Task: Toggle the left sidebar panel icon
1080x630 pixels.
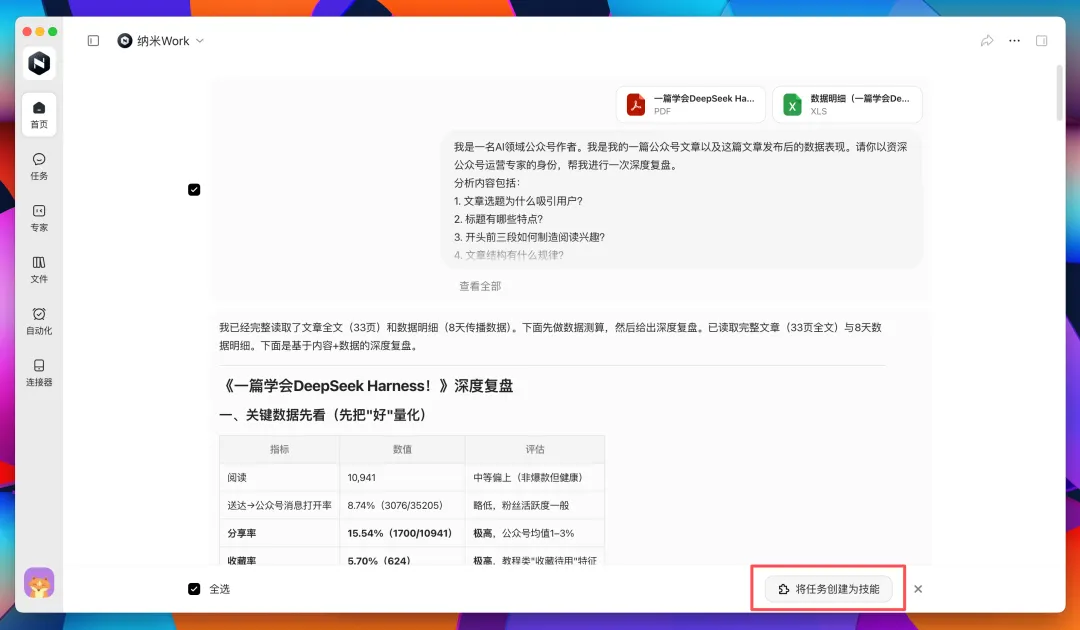Action: [94, 41]
